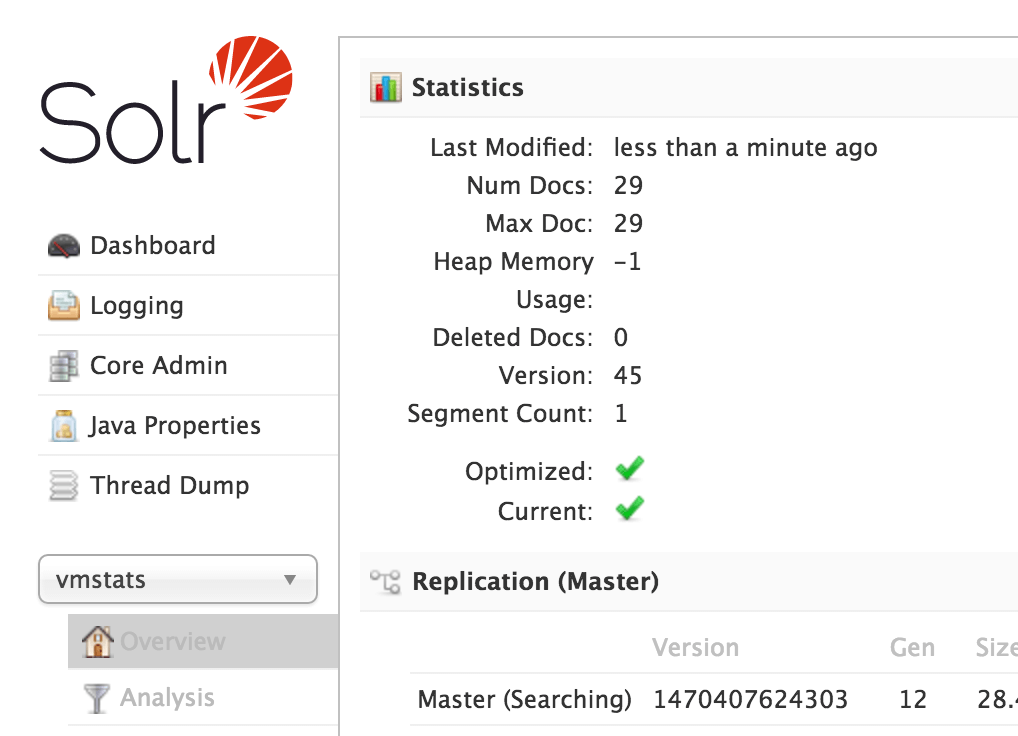Collapse the Replication (Master) section header
The width and height of the screenshot is (1018, 736).
click(x=689, y=582)
